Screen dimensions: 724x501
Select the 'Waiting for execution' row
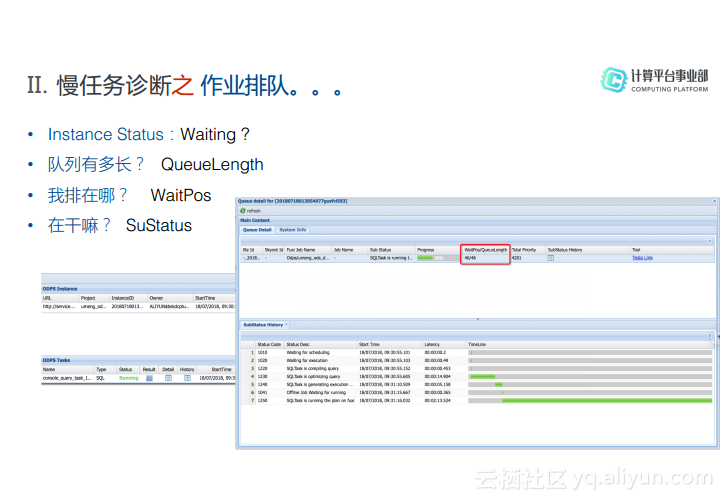point(477,360)
